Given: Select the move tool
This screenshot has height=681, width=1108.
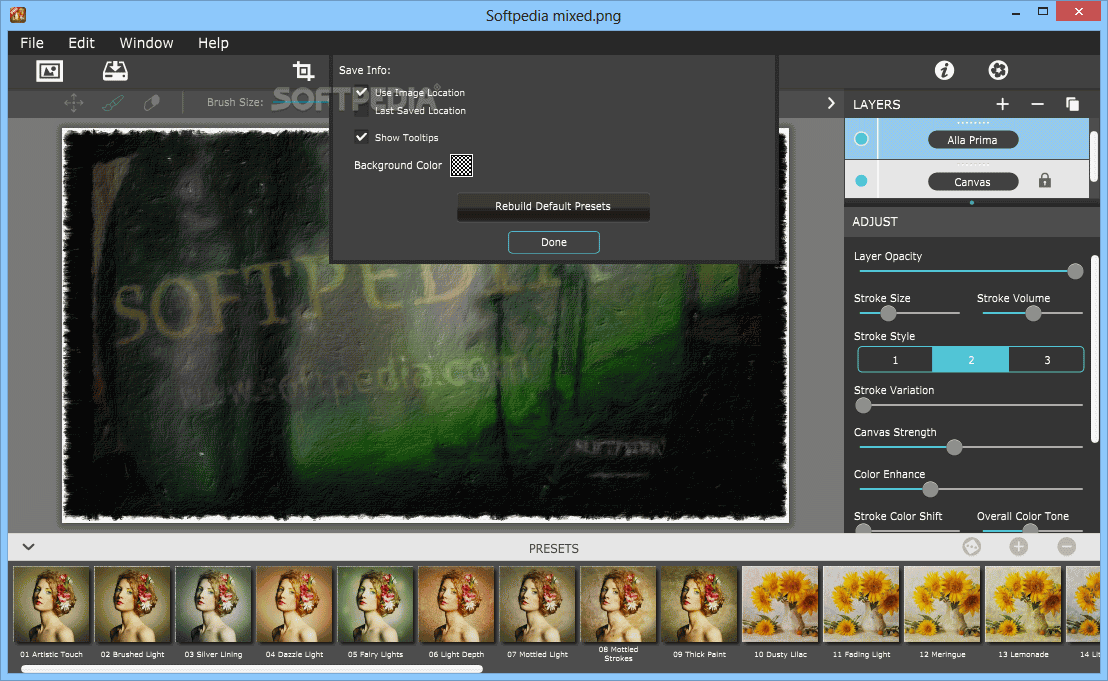Looking at the screenshot, I should click(x=73, y=103).
